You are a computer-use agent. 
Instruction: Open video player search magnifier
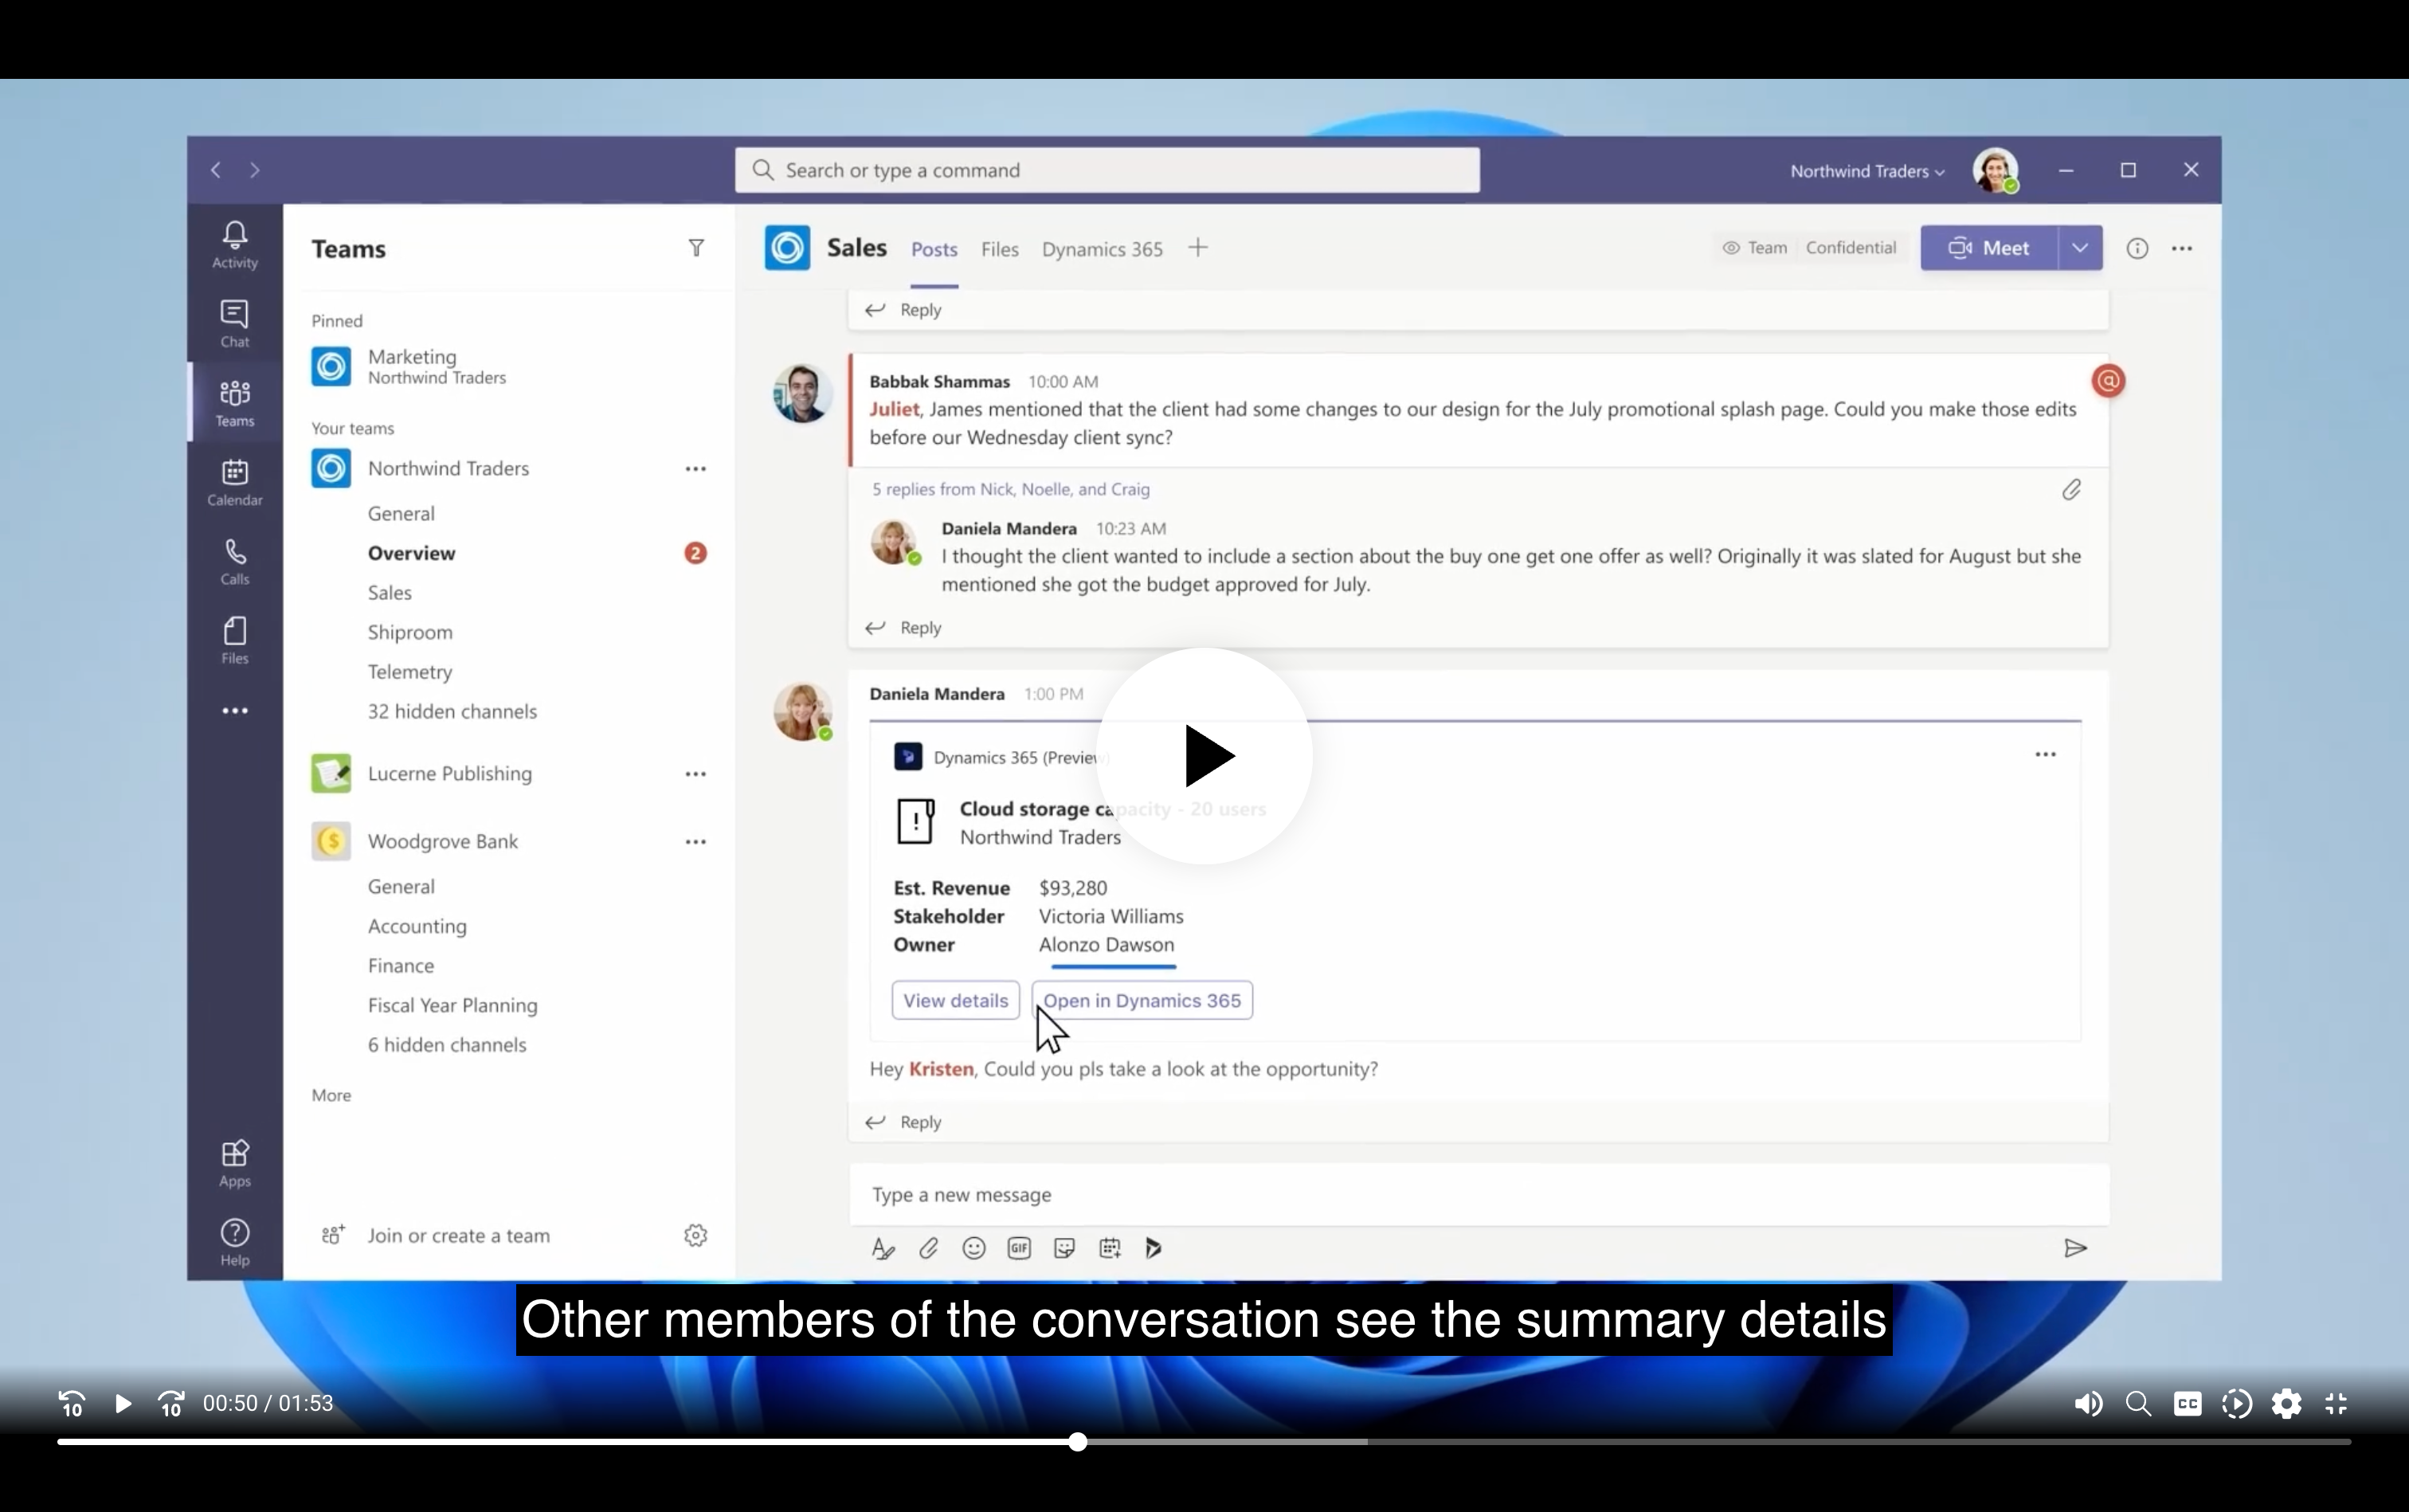(2138, 1404)
